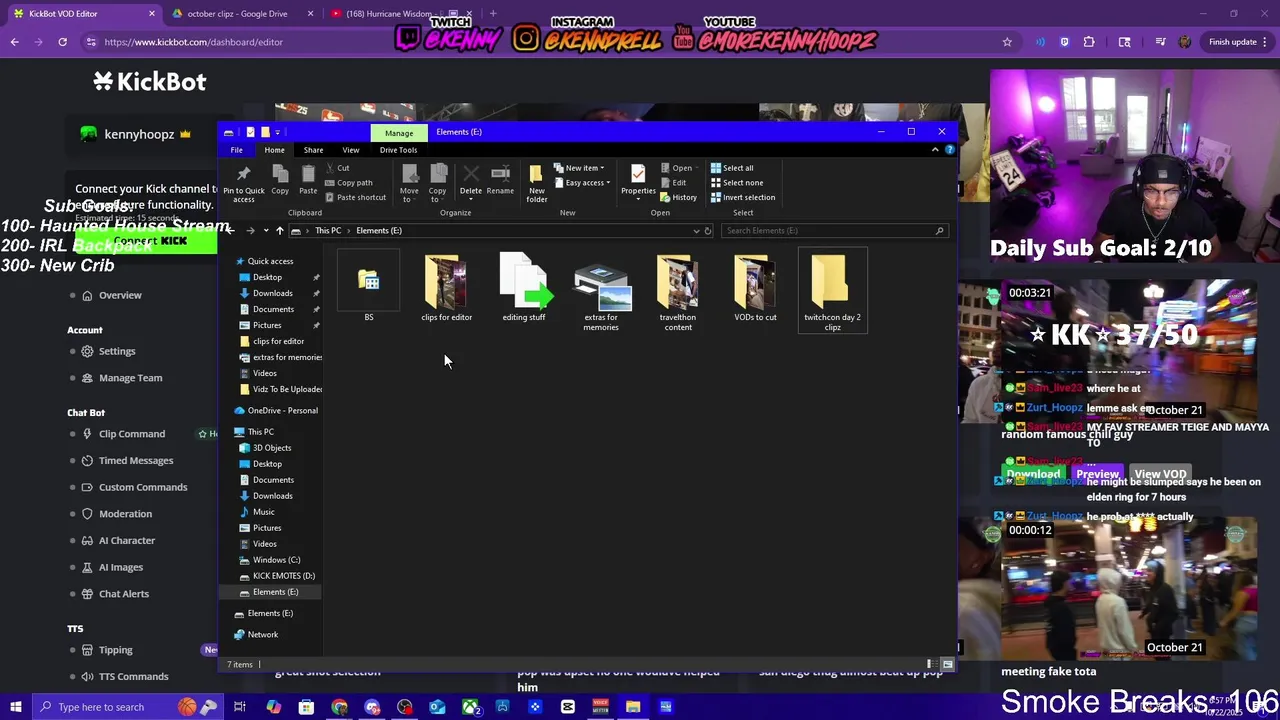The width and height of the screenshot is (1280, 720).
Task: Select the clips for editor folder
Action: pos(446,289)
